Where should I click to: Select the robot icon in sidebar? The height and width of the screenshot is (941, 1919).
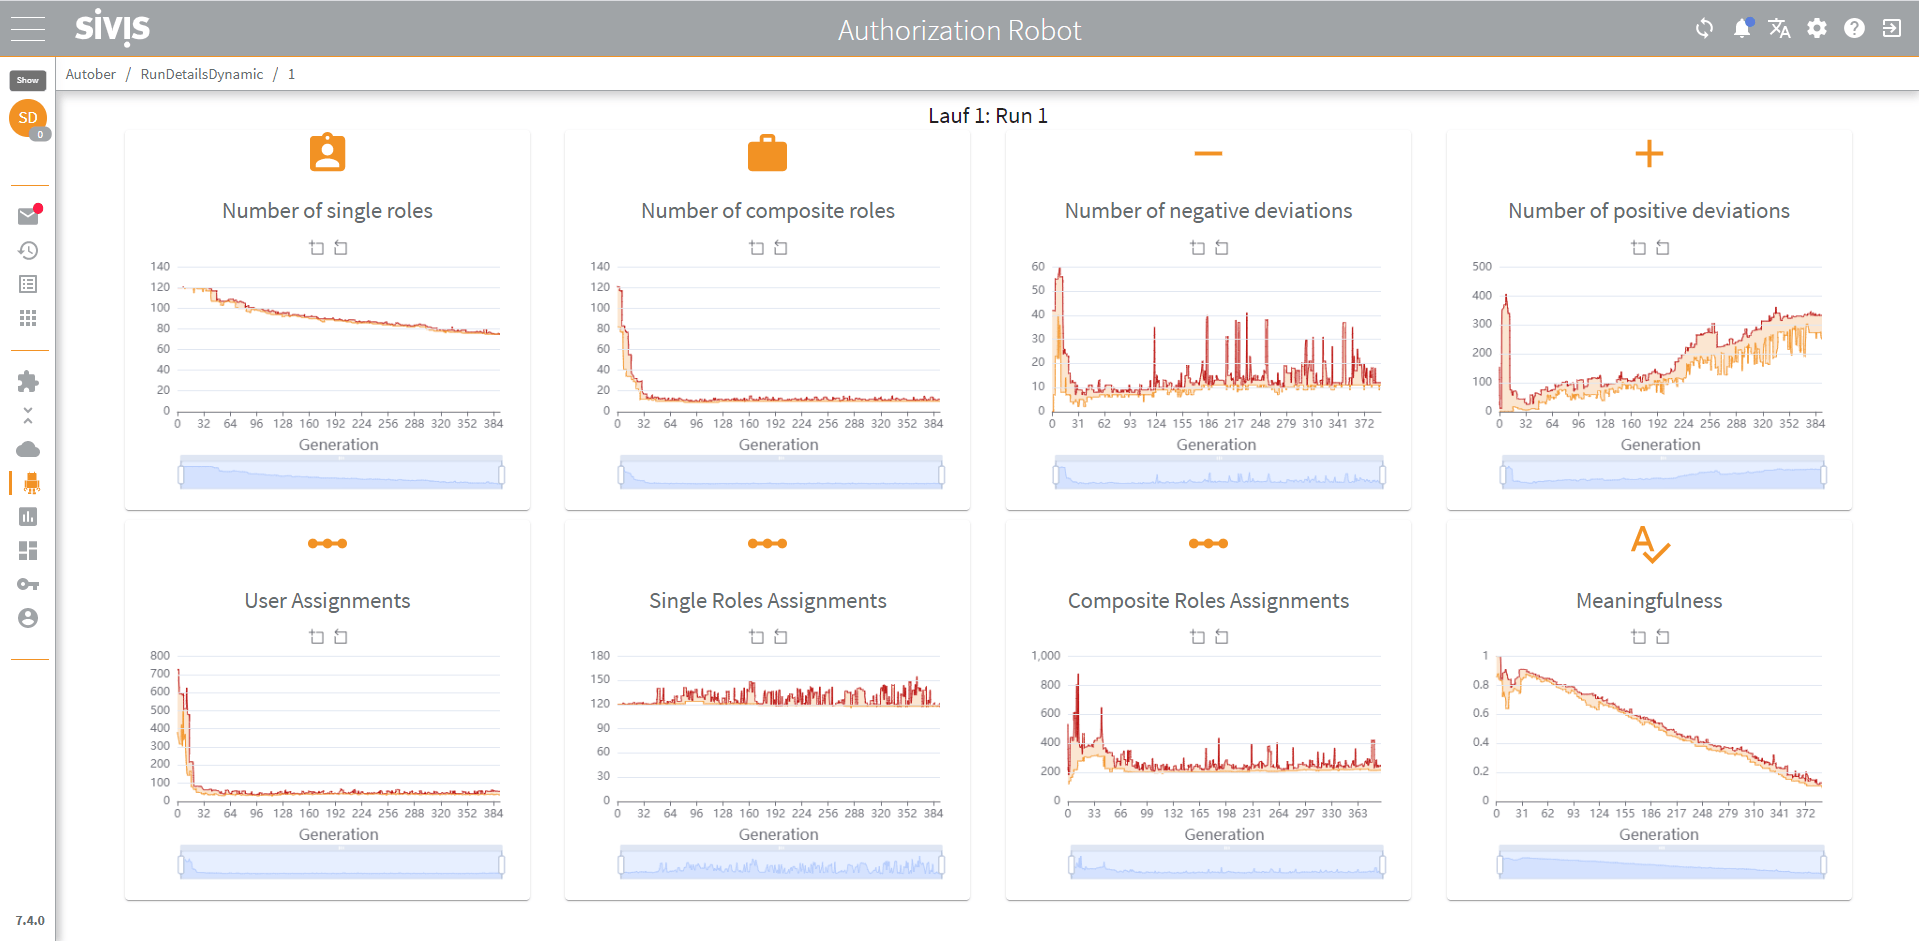31,483
